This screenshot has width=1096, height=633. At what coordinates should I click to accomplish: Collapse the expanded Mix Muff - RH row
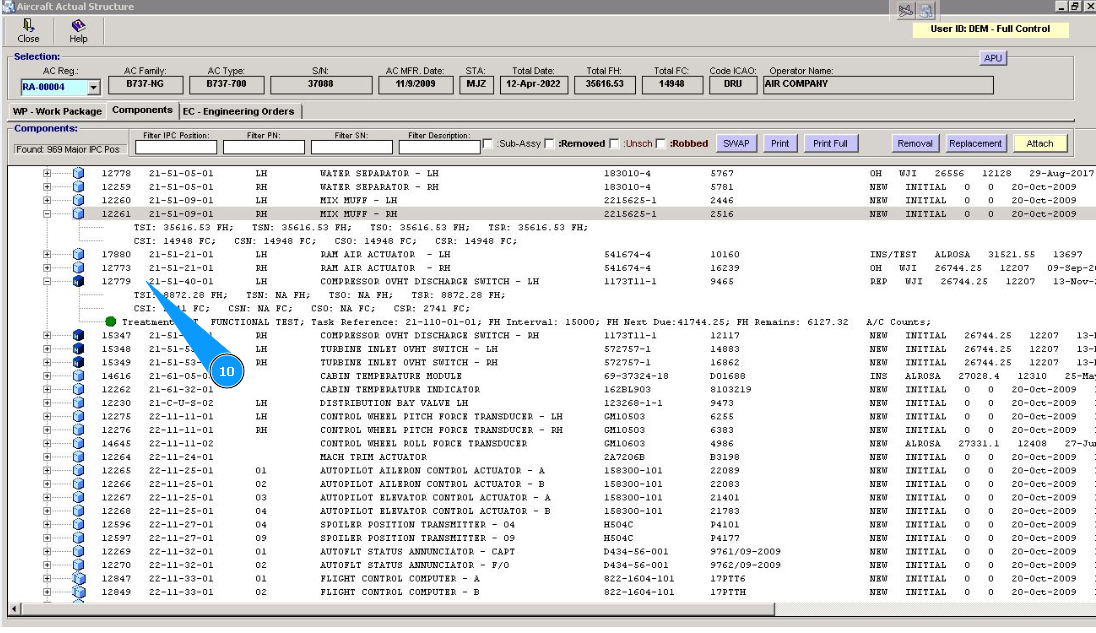pyautogui.click(x=47, y=214)
